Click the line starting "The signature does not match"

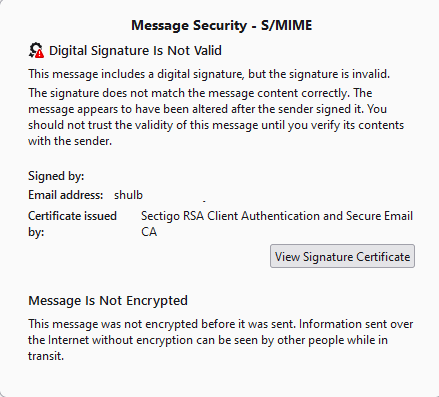pyautogui.click(x=200, y=93)
